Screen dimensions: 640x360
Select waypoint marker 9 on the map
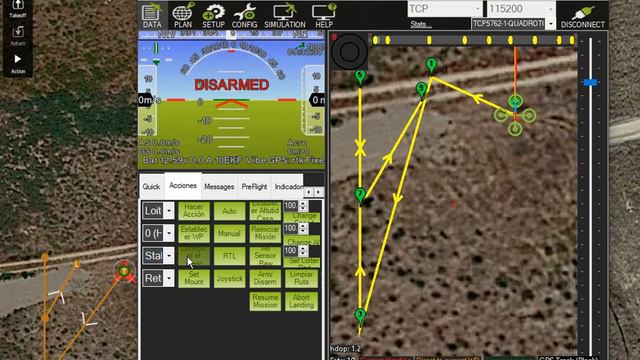[421, 90]
